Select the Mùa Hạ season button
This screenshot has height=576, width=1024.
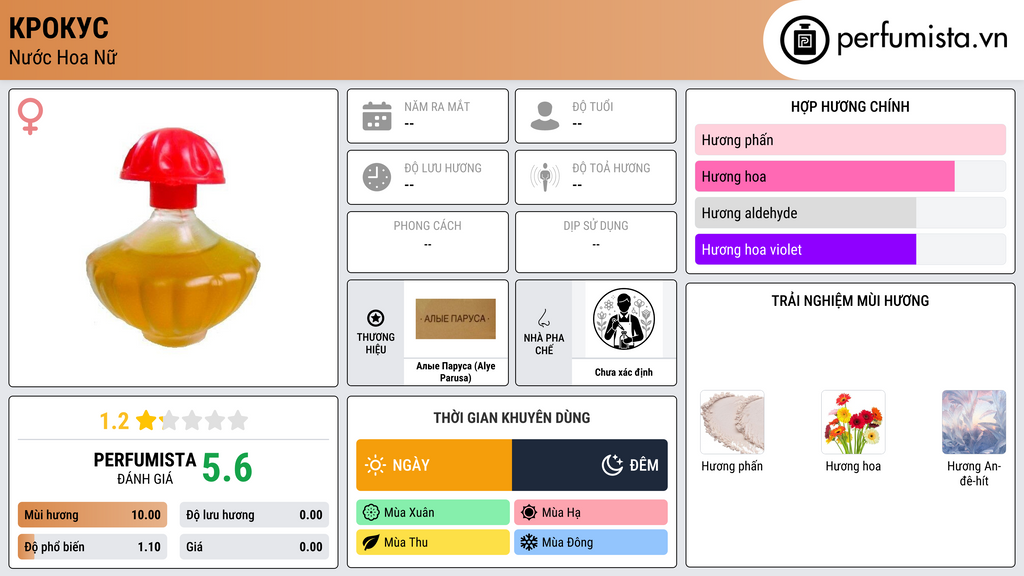(591, 513)
